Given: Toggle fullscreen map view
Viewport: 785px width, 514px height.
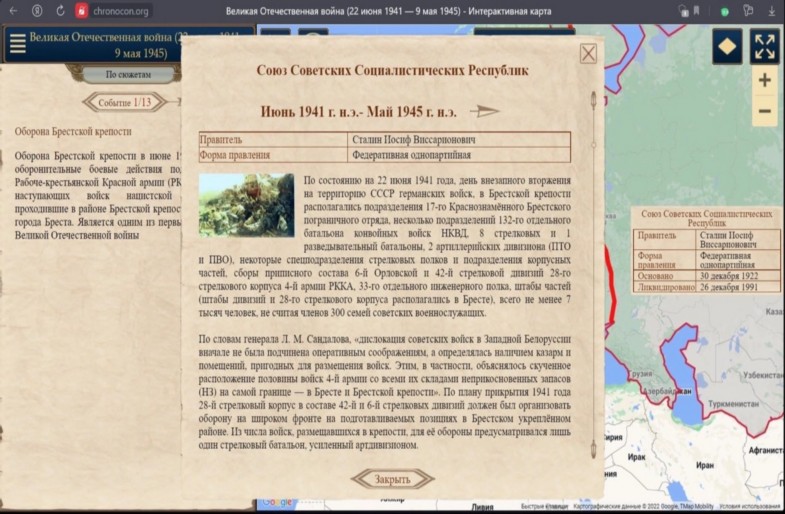Looking at the screenshot, I should [x=765, y=44].
